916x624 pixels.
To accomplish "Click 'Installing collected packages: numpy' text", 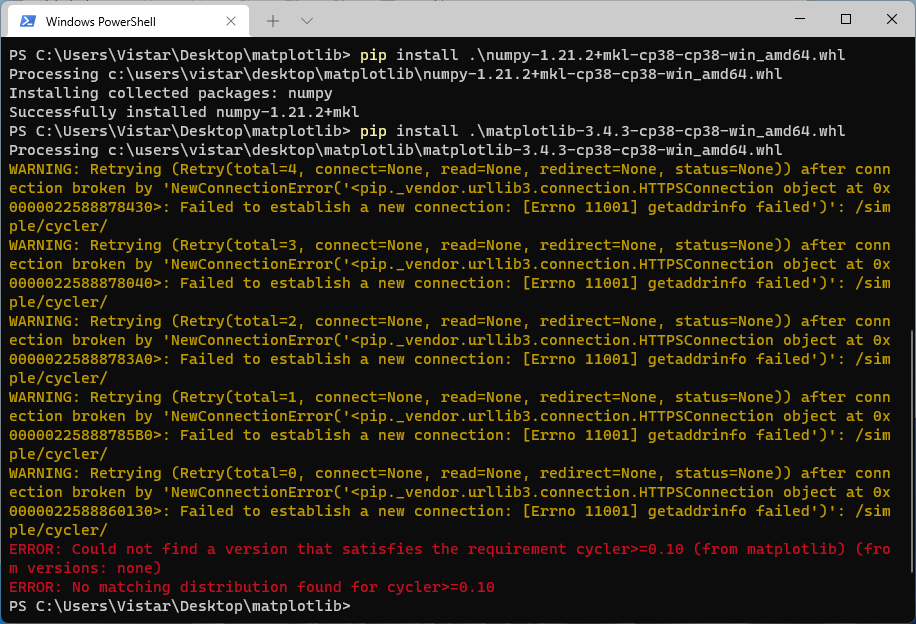I will pyautogui.click(x=171, y=93).
